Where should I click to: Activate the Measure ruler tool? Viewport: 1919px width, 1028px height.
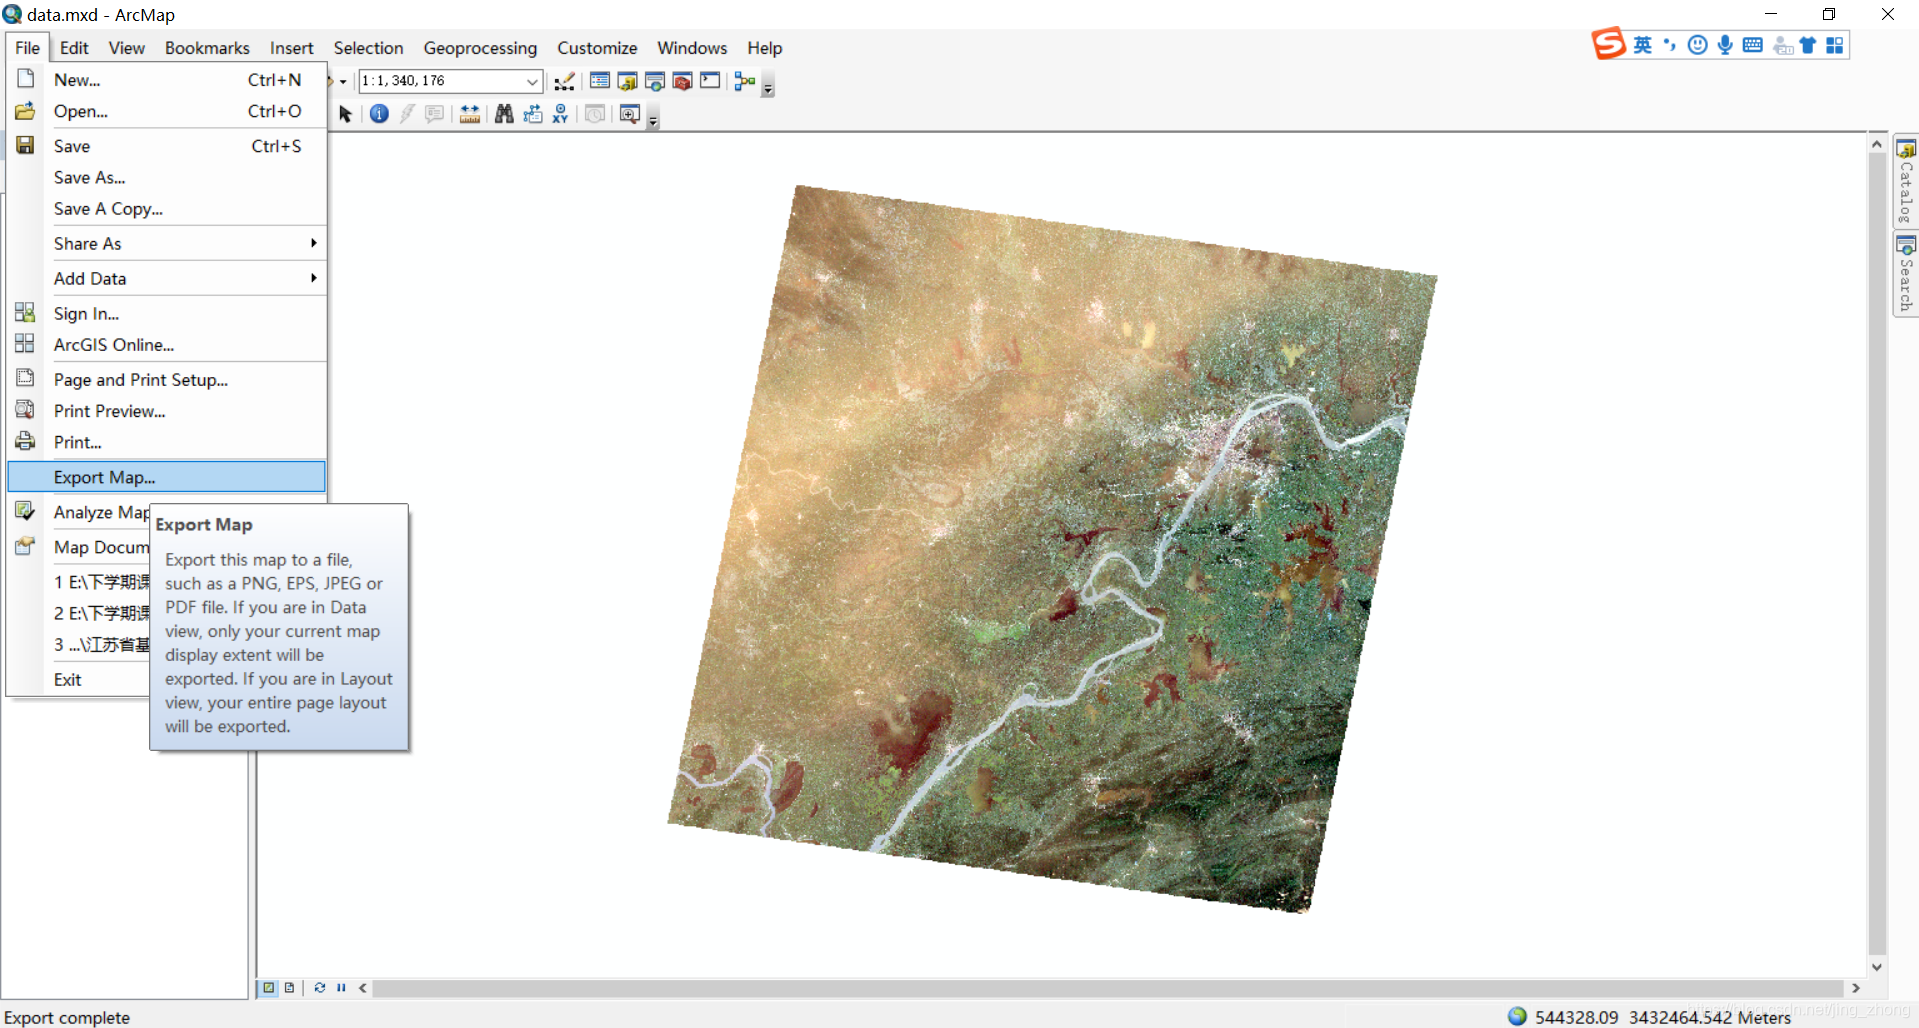tap(470, 114)
